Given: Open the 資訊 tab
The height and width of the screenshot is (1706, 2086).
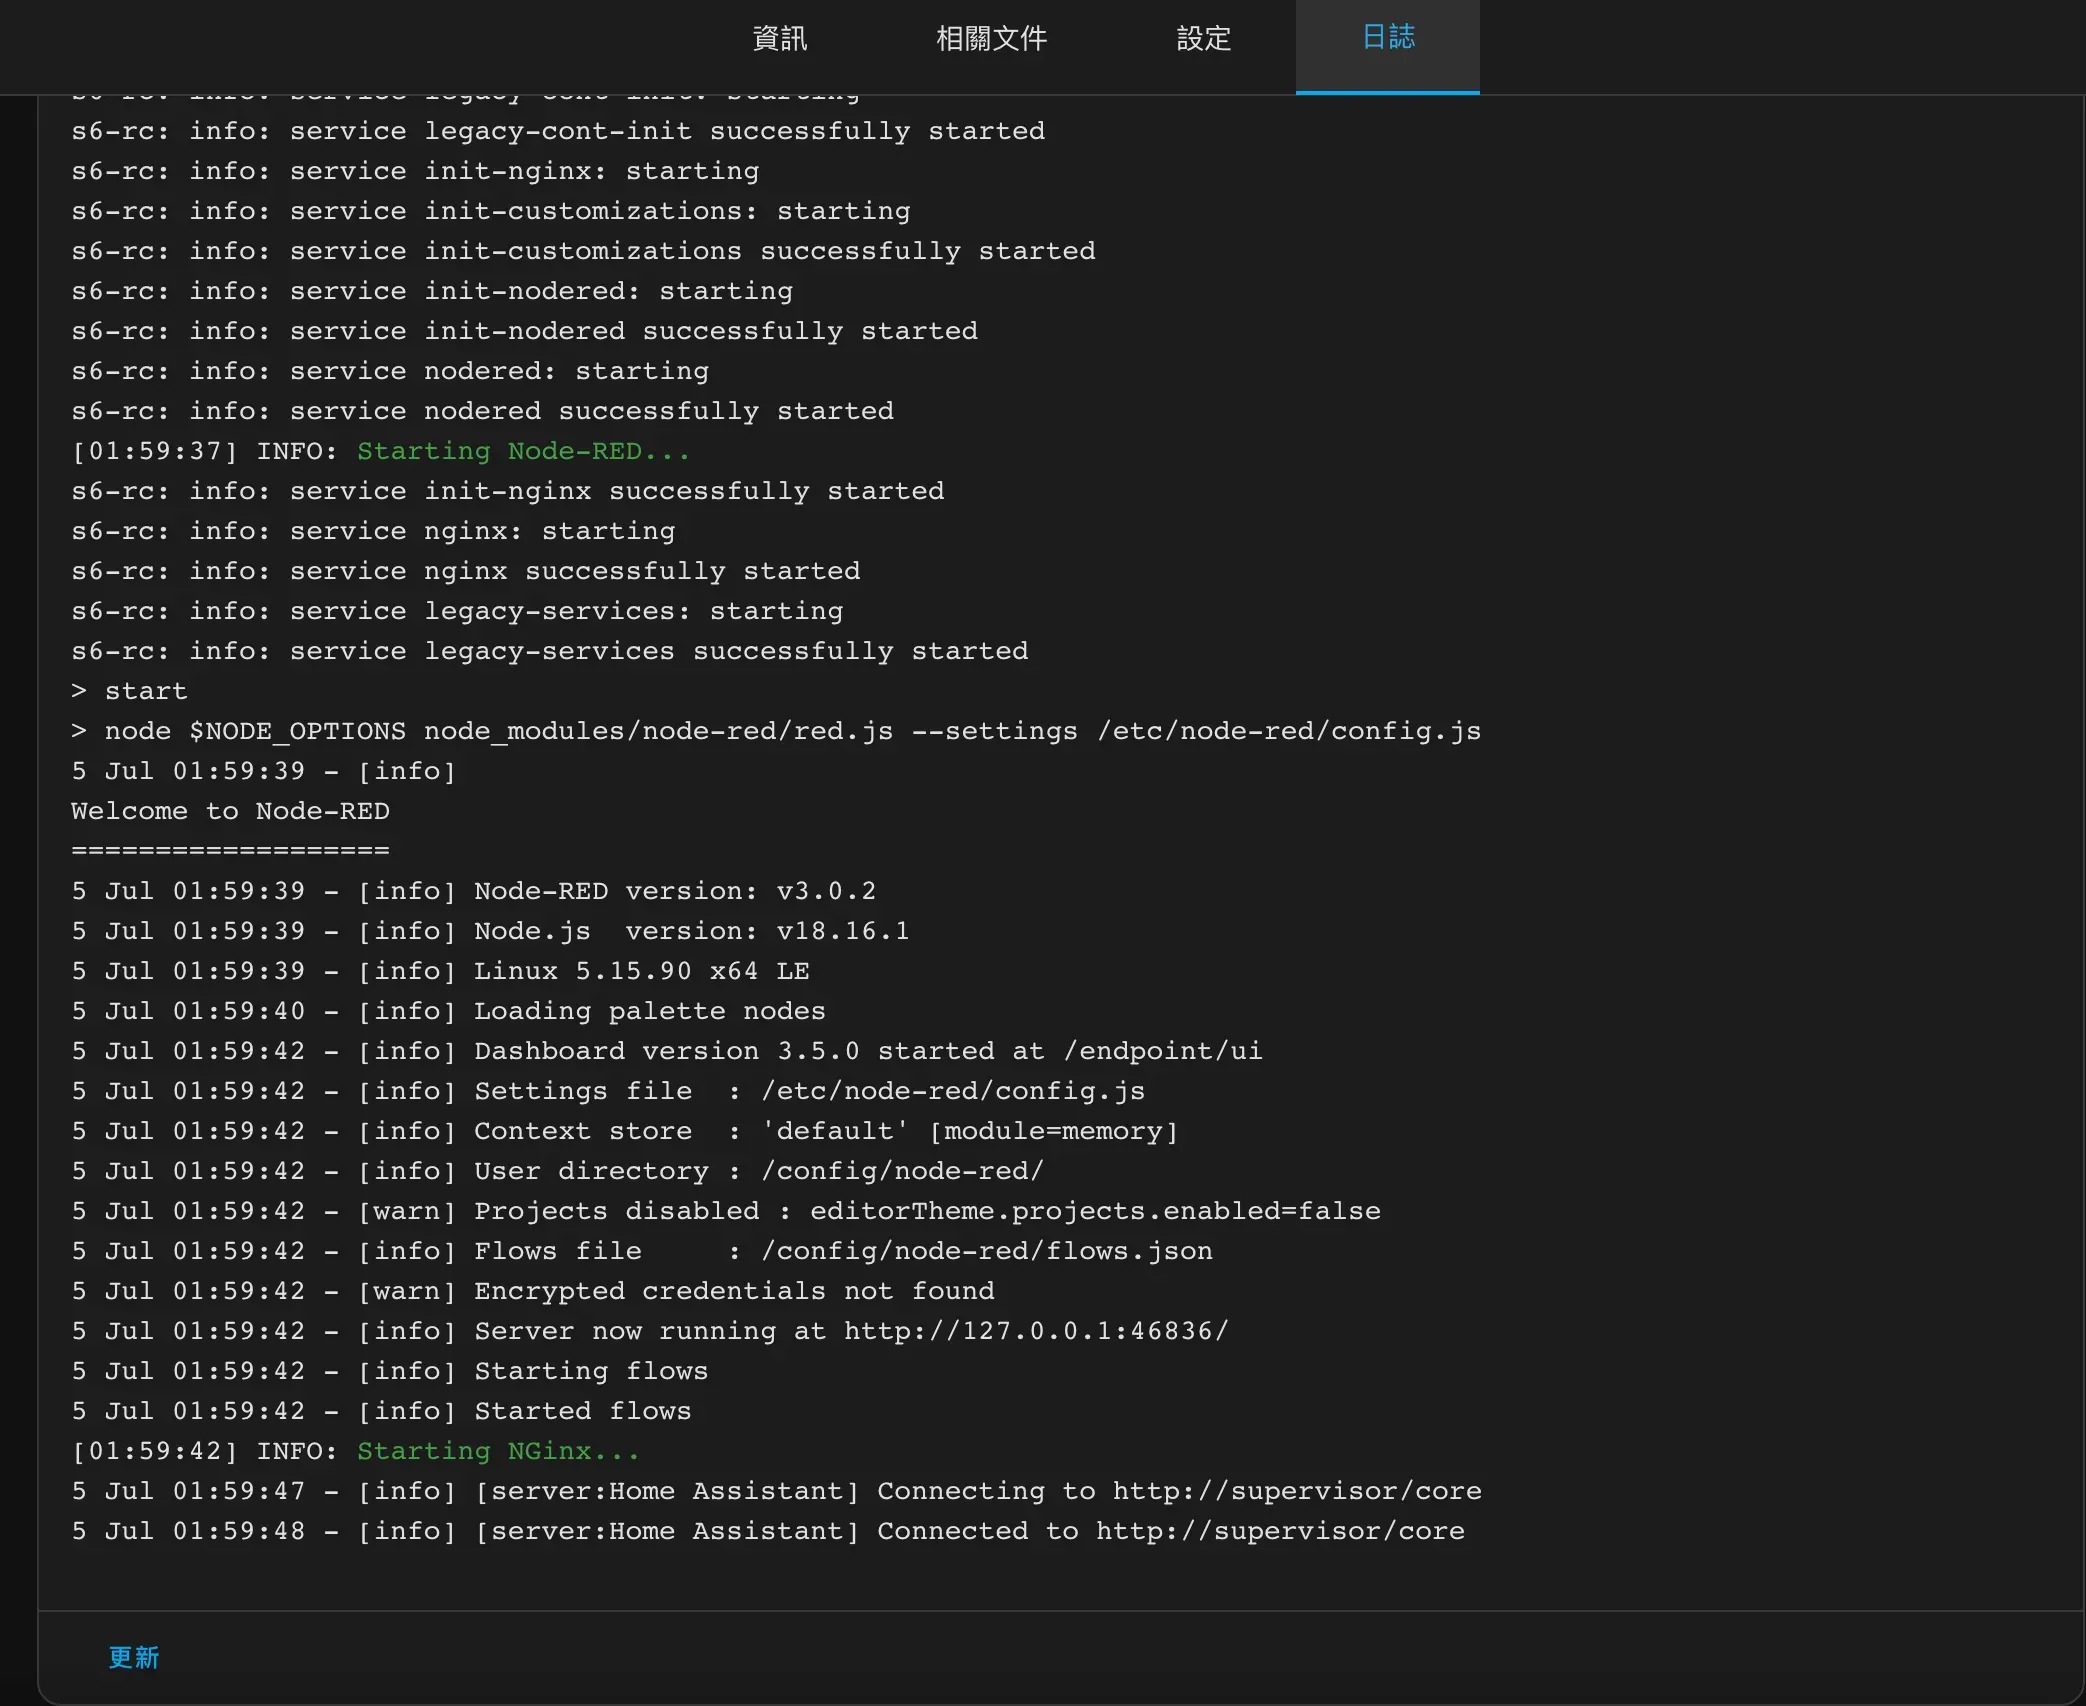Looking at the screenshot, I should click(779, 39).
